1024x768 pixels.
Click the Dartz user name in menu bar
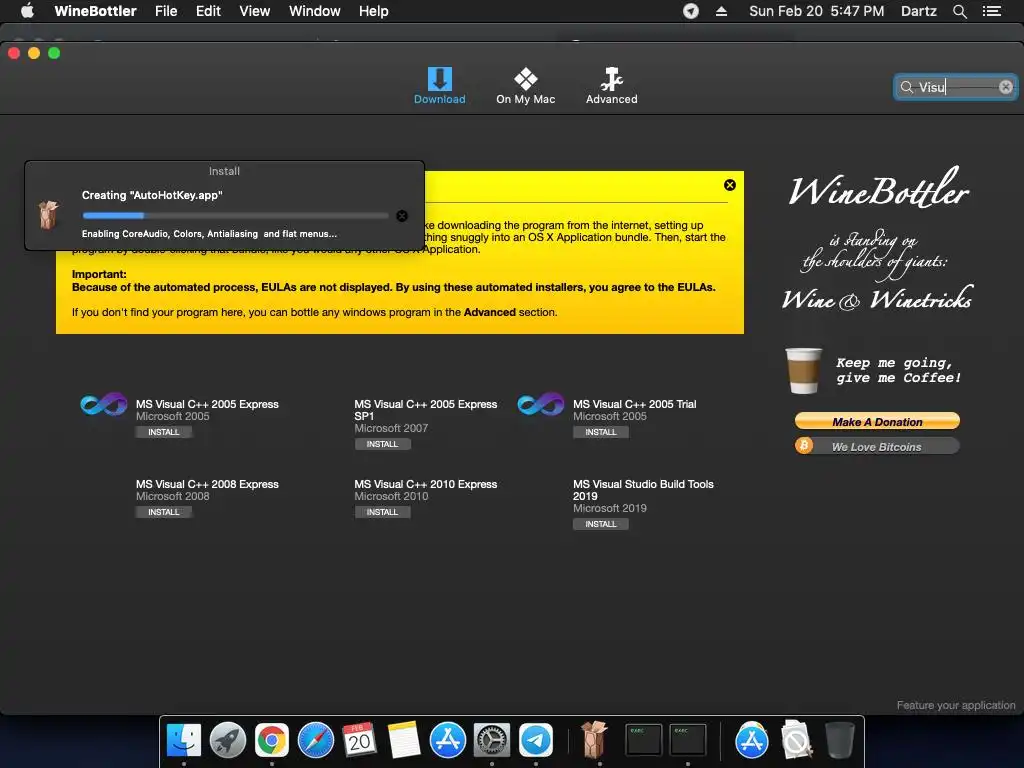[919, 11]
